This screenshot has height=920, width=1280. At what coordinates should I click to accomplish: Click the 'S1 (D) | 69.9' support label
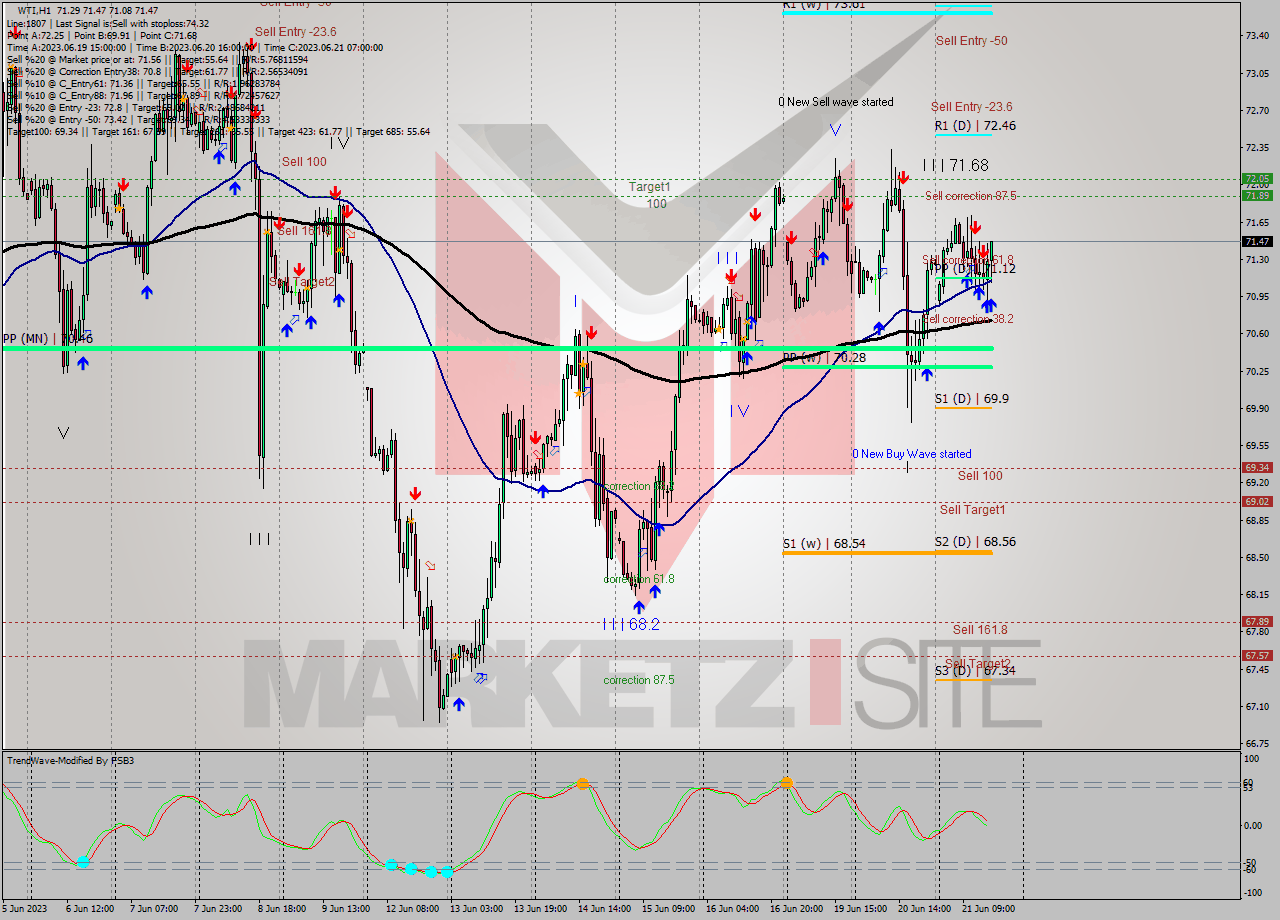pyautogui.click(x=972, y=398)
